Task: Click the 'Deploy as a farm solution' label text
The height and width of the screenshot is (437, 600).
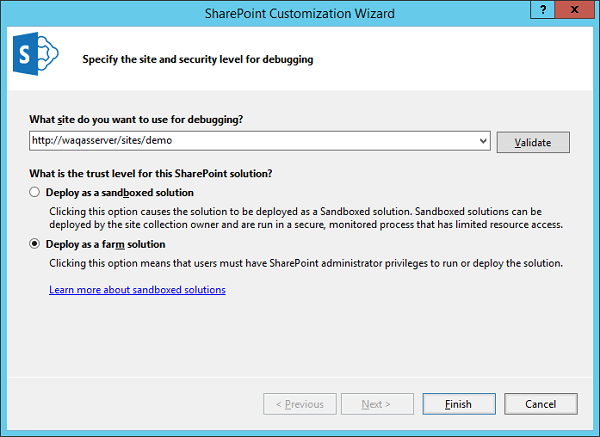Action: click(x=106, y=244)
